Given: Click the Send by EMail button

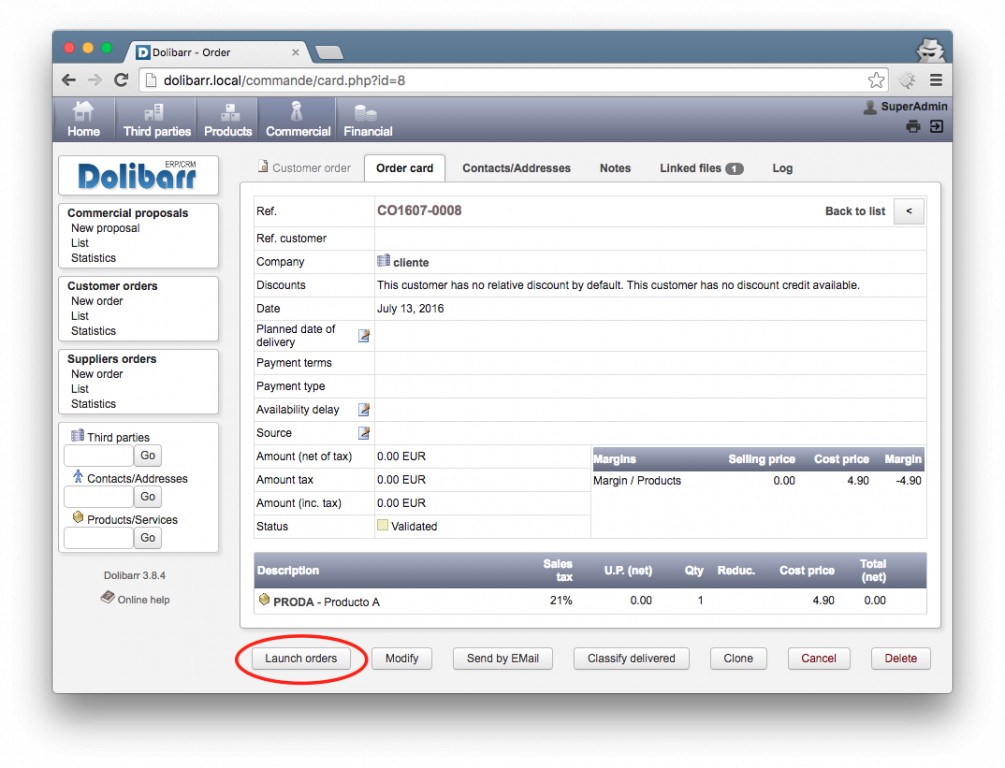Looking at the screenshot, I should 502,658.
